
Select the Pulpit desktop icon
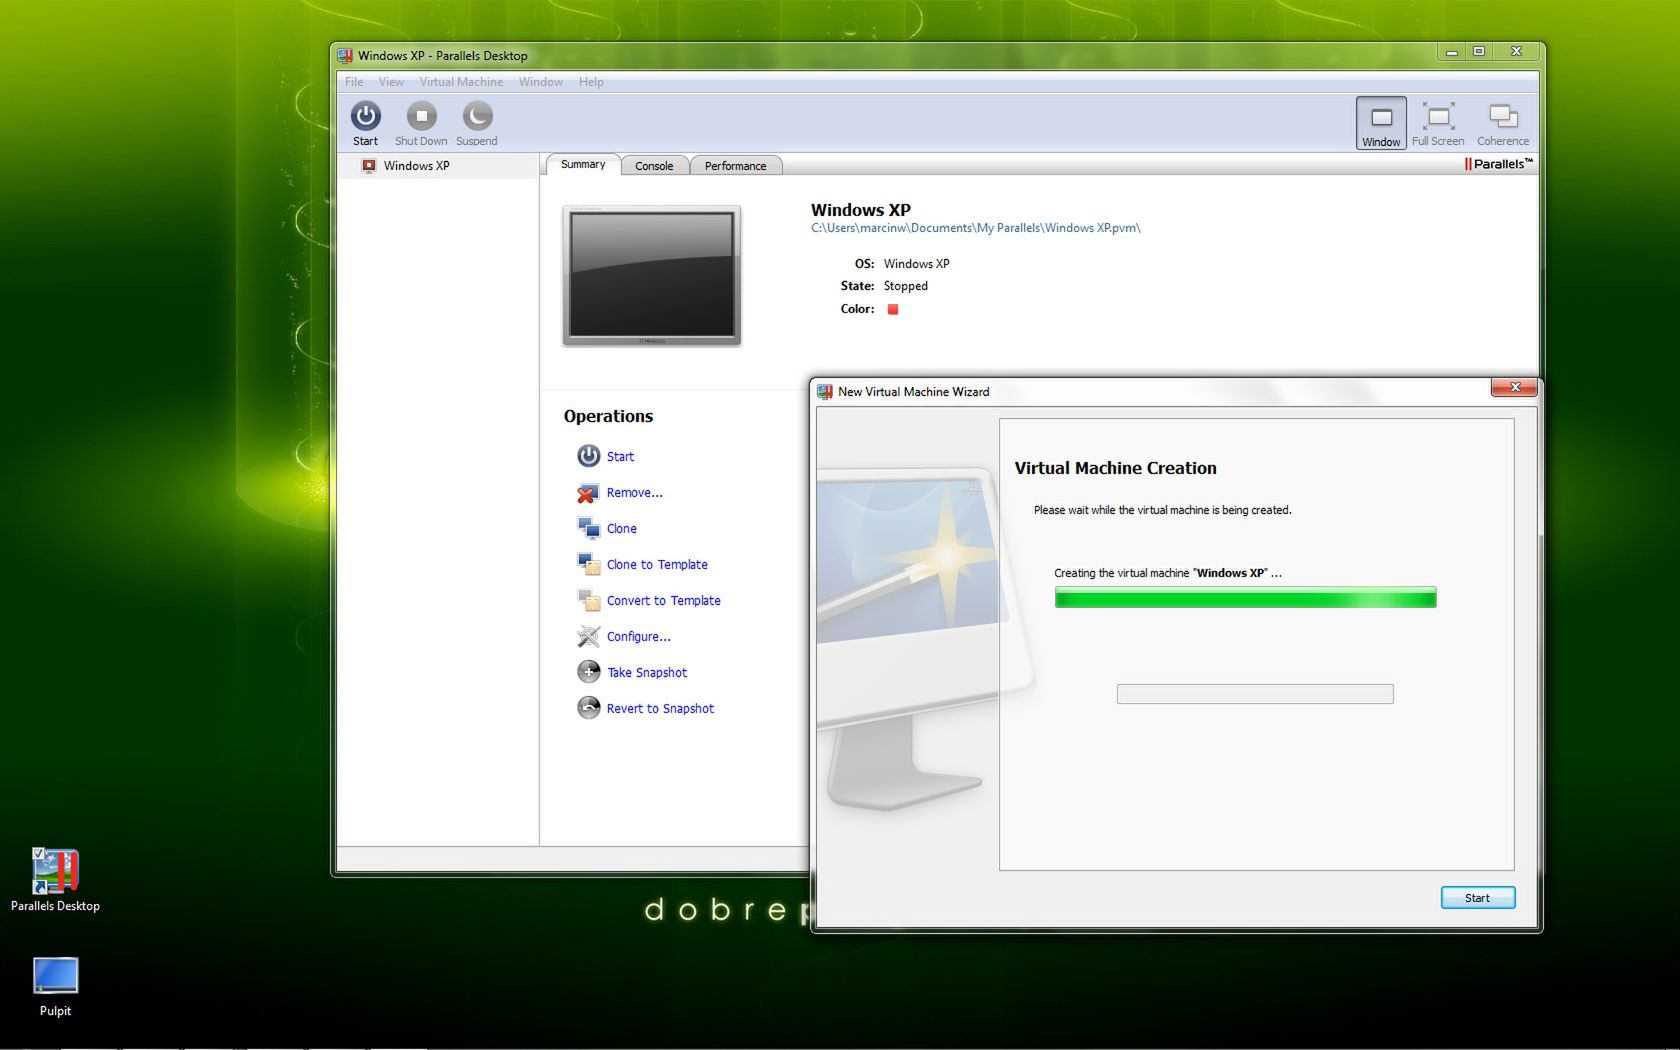click(55, 987)
